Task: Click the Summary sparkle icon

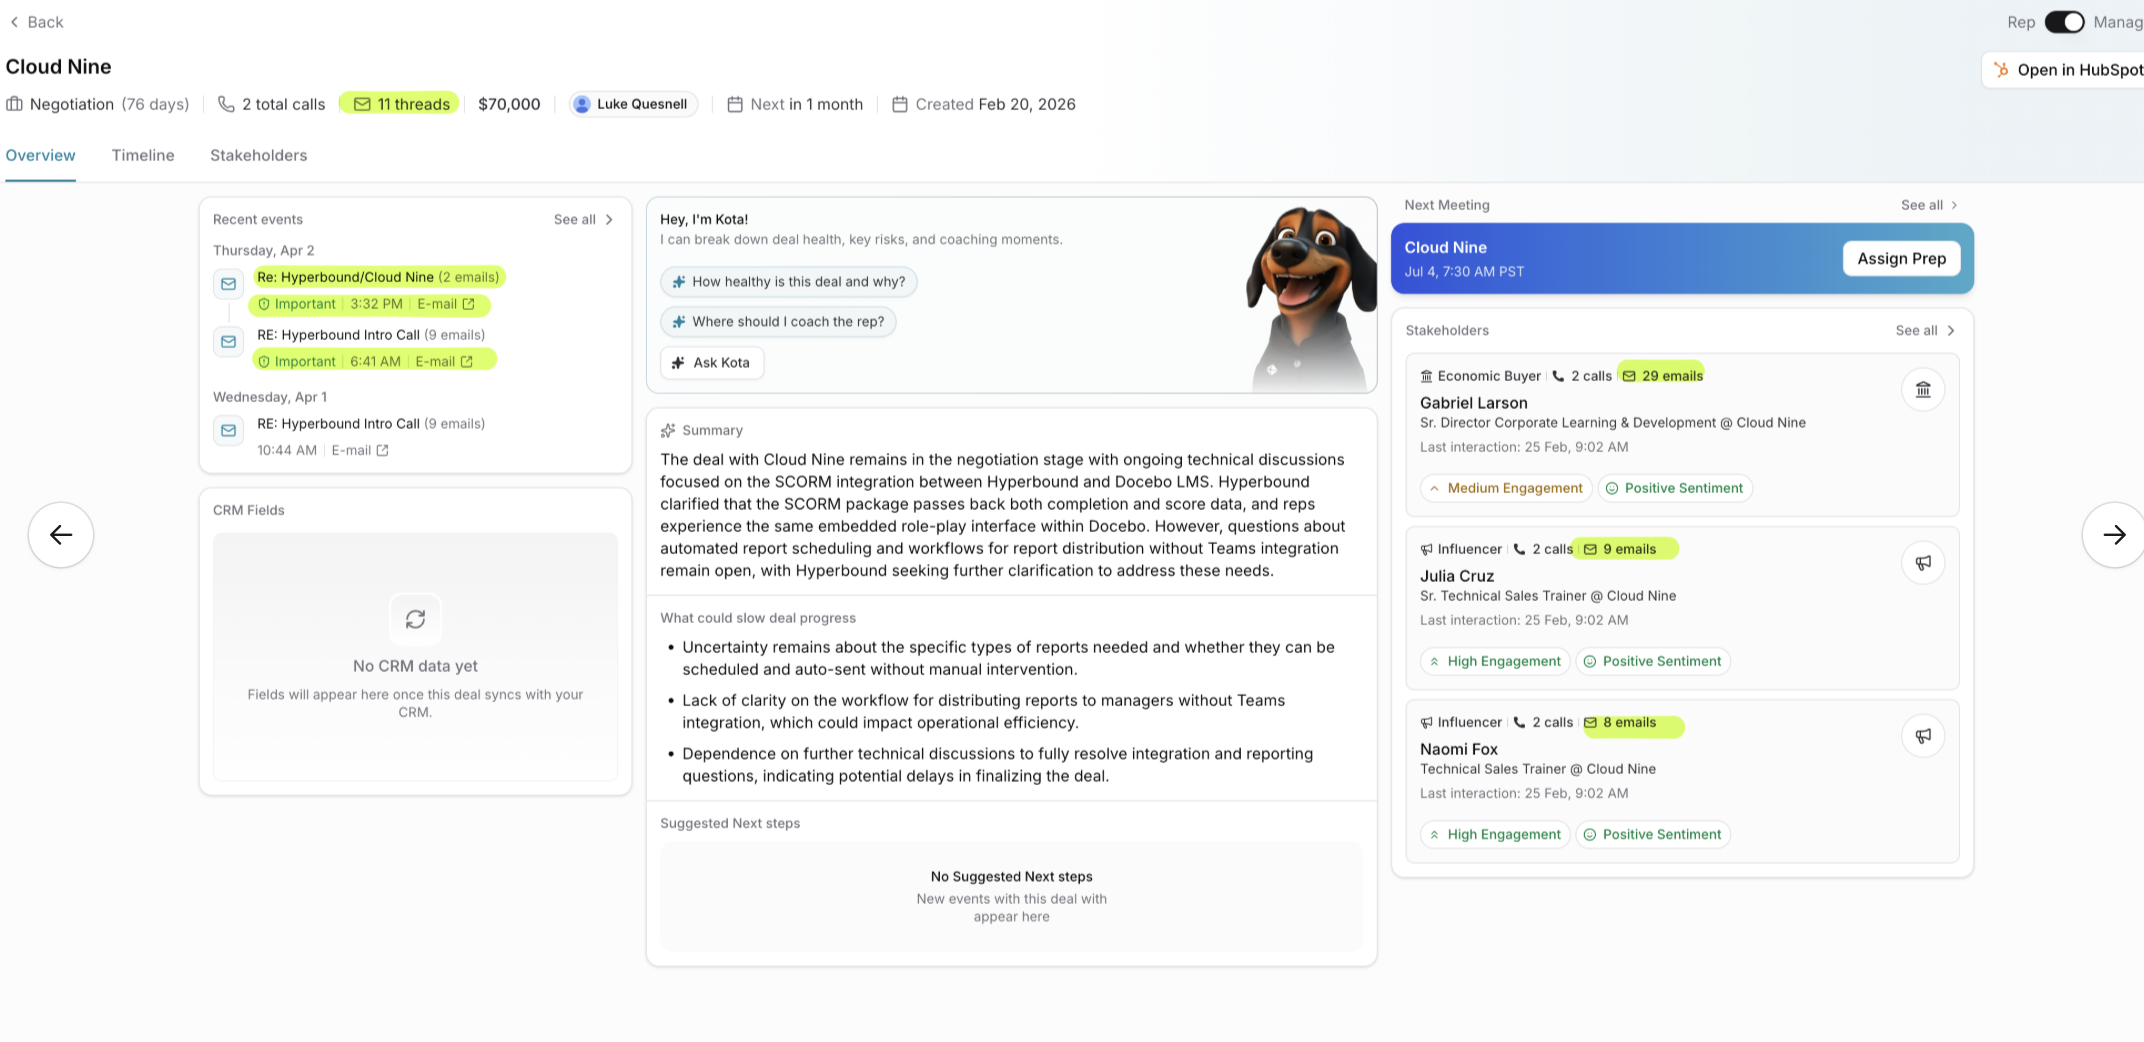Action: [x=668, y=431]
